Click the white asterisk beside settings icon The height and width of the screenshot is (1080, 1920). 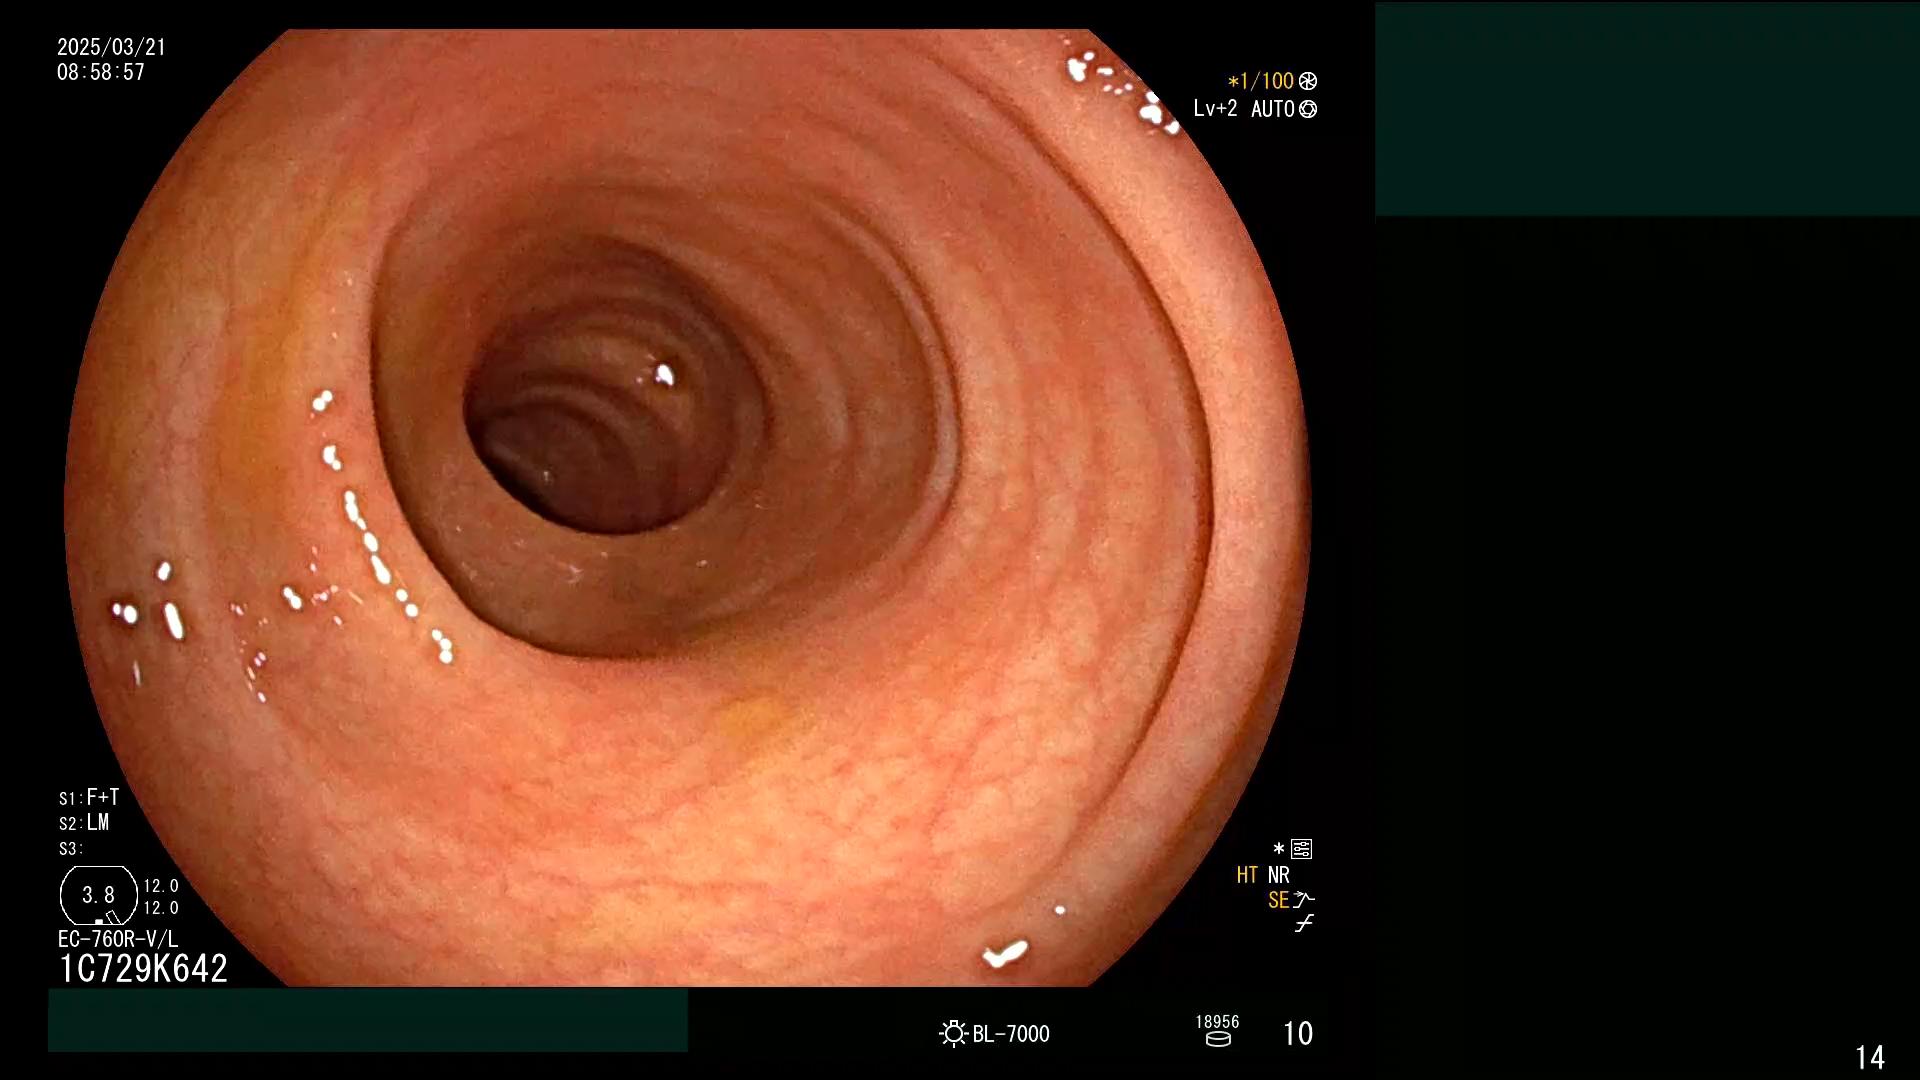(x=1278, y=849)
